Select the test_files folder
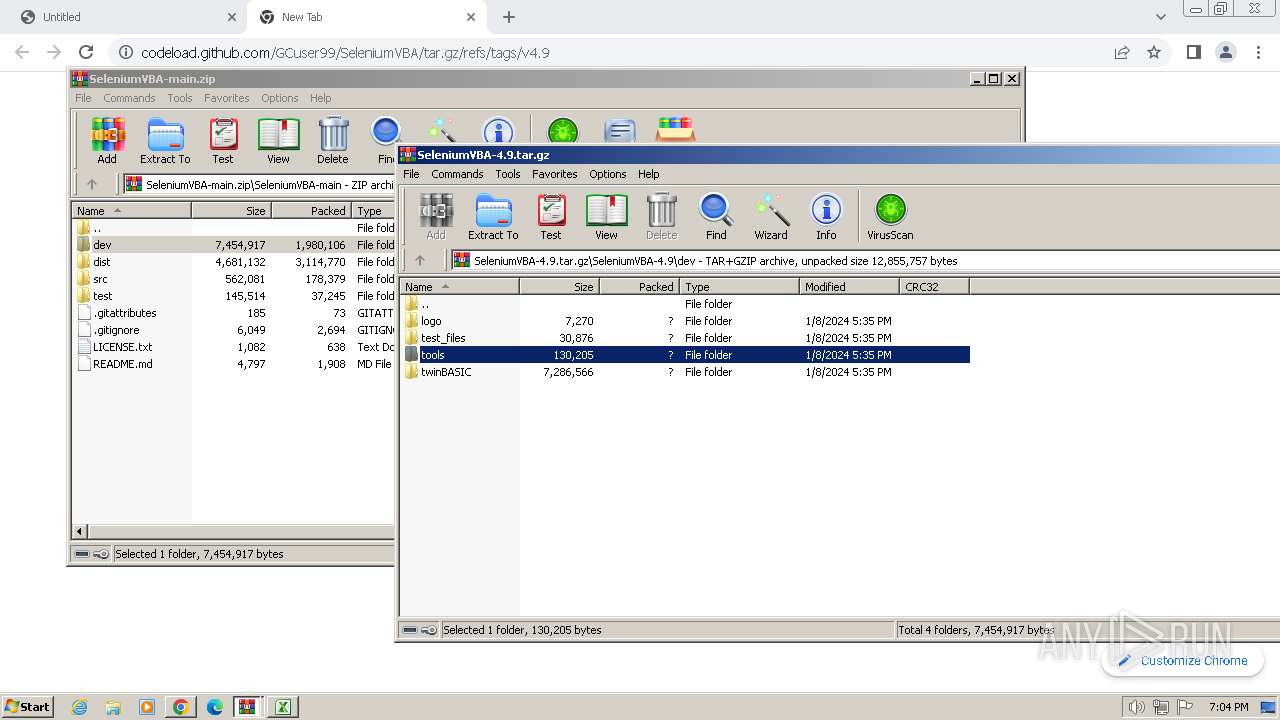The height and width of the screenshot is (720, 1280). (443, 338)
